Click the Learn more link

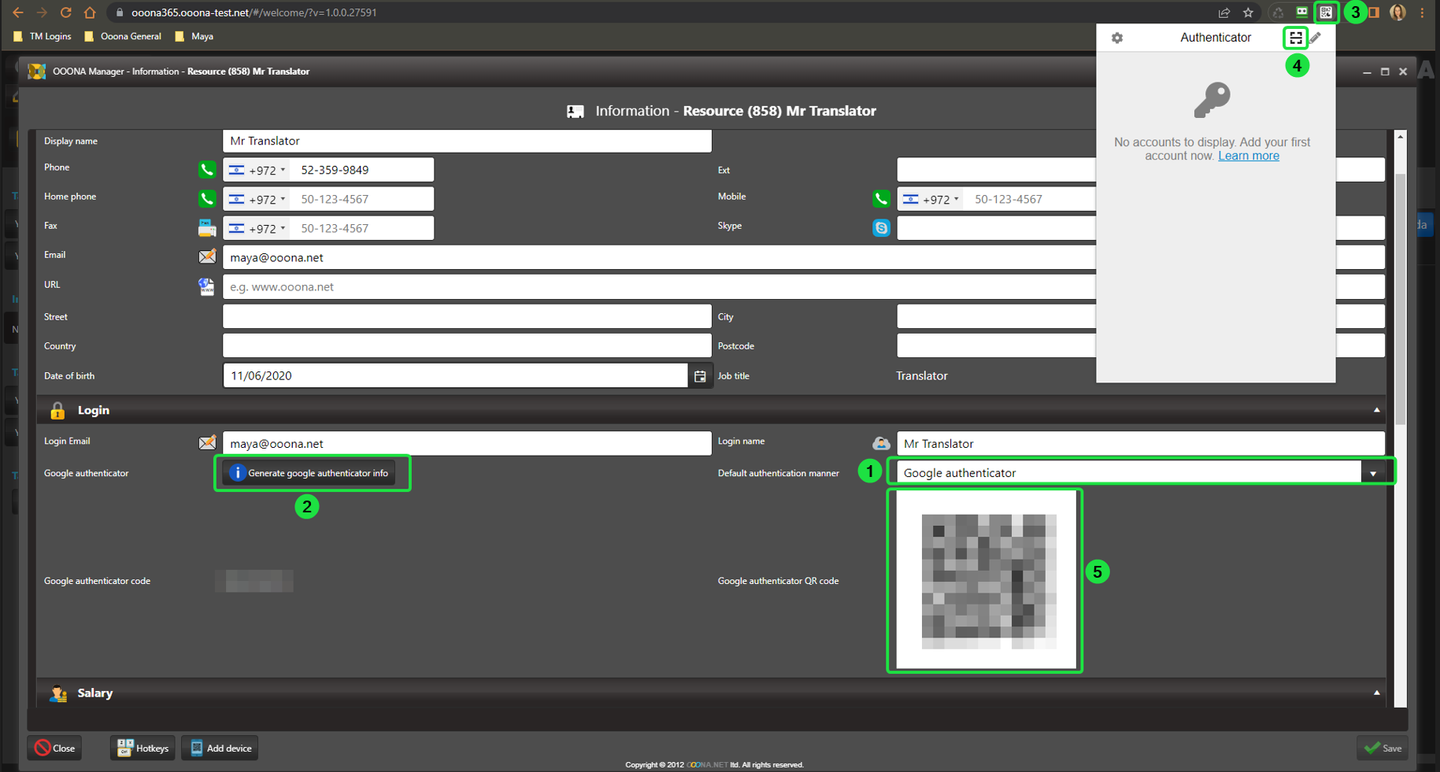1248,156
